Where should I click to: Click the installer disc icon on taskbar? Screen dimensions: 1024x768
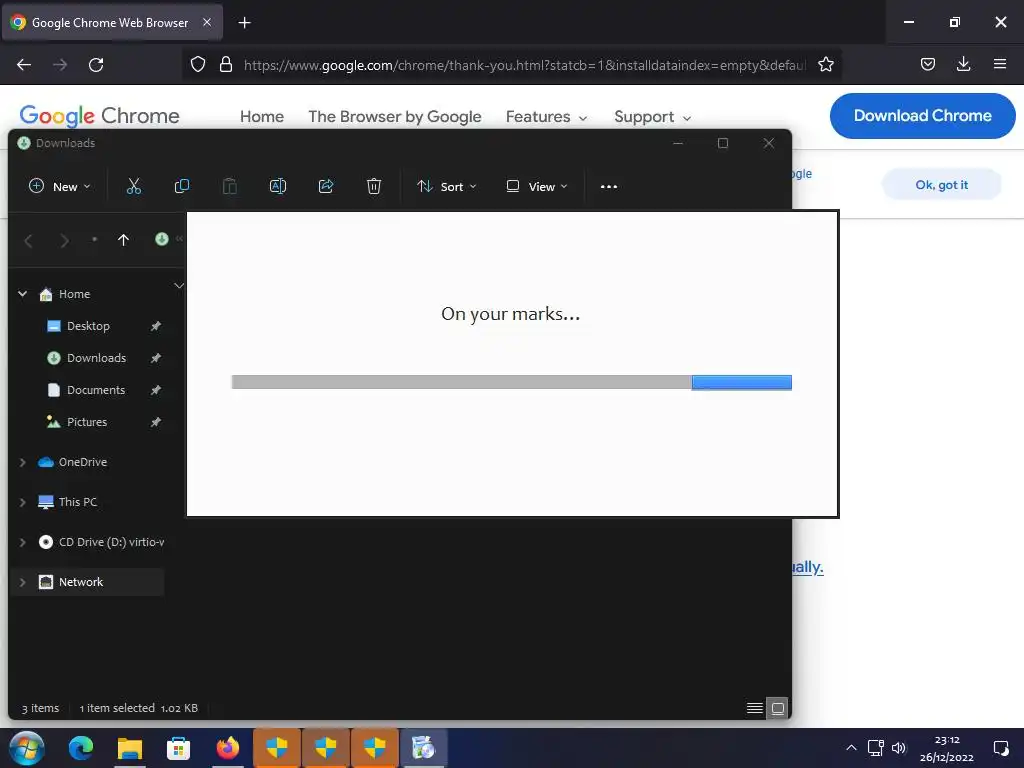[x=423, y=748]
